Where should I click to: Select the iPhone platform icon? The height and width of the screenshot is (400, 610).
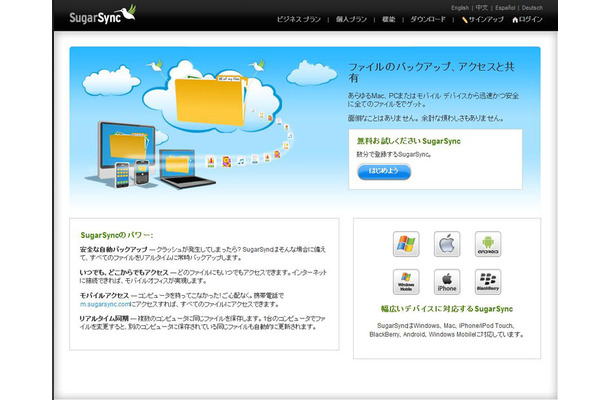point(447,282)
